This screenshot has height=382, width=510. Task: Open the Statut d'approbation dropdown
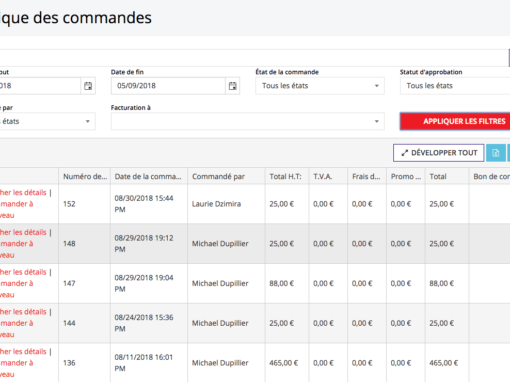[x=455, y=86]
